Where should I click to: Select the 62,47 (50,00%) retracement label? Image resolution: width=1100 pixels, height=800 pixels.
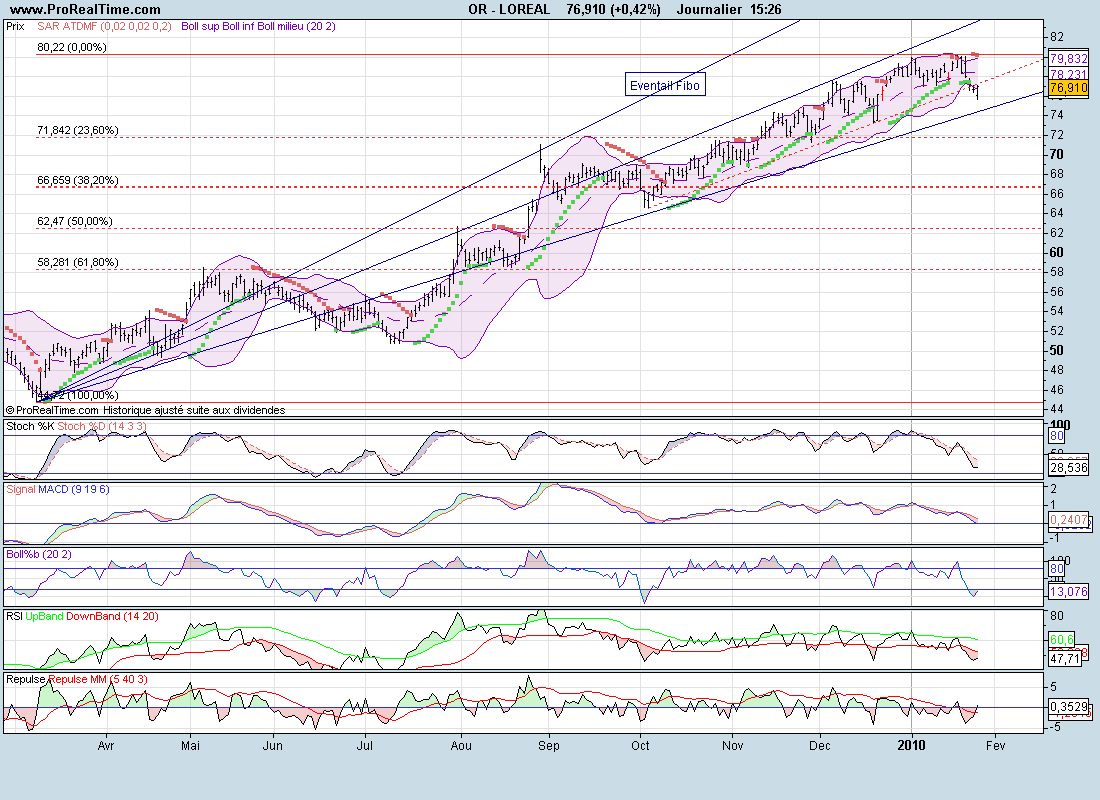pos(74,222)
